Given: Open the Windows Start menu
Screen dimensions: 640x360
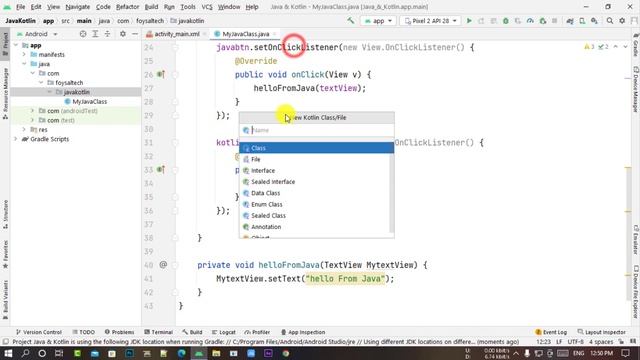Looking at the screenshot, I should [x=8, y=353].
